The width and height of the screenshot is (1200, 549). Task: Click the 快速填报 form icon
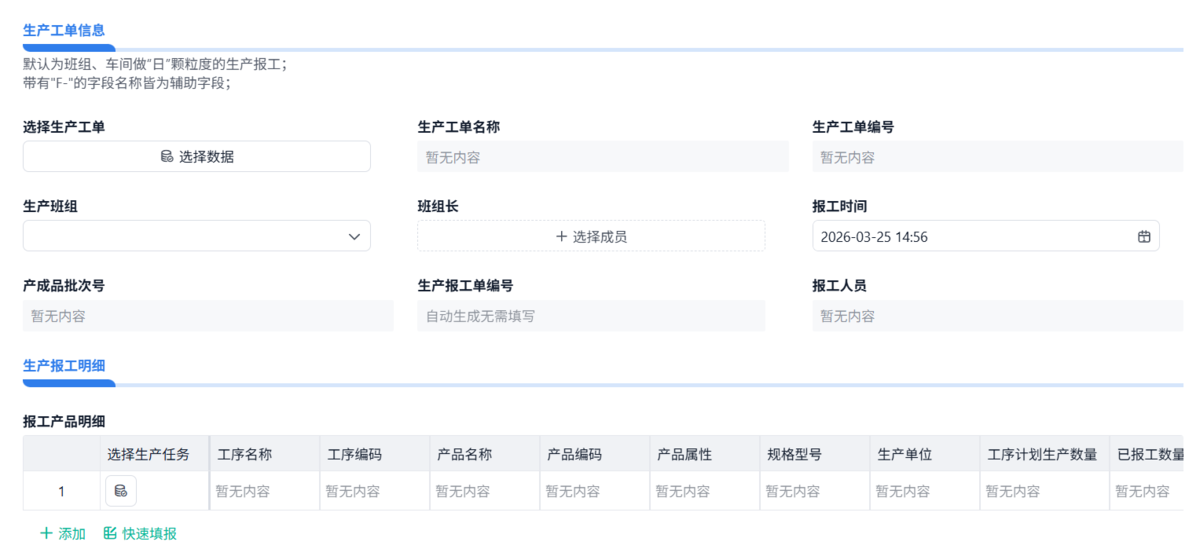coord(110,533)
